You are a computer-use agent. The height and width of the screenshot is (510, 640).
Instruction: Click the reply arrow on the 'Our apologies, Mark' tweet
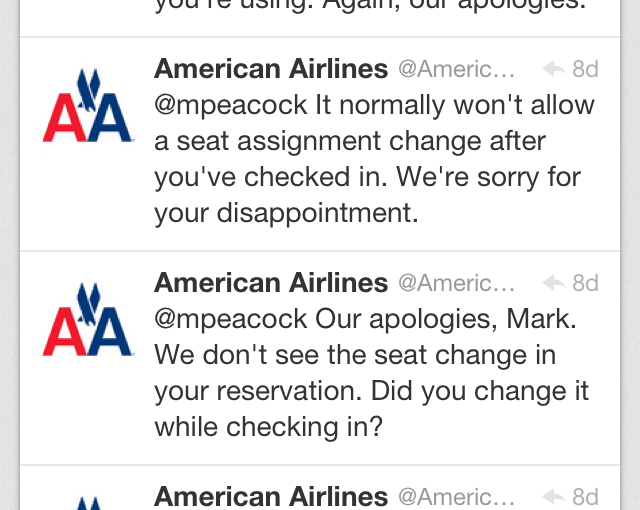coord(553,283)
